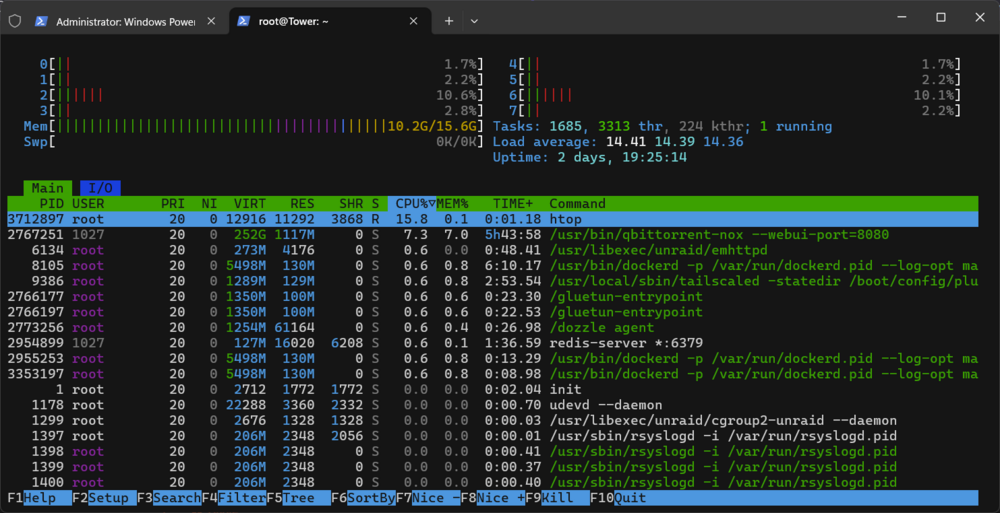Click the F5 Tree view toggle

pyautogui.click(x=298, y=498)
